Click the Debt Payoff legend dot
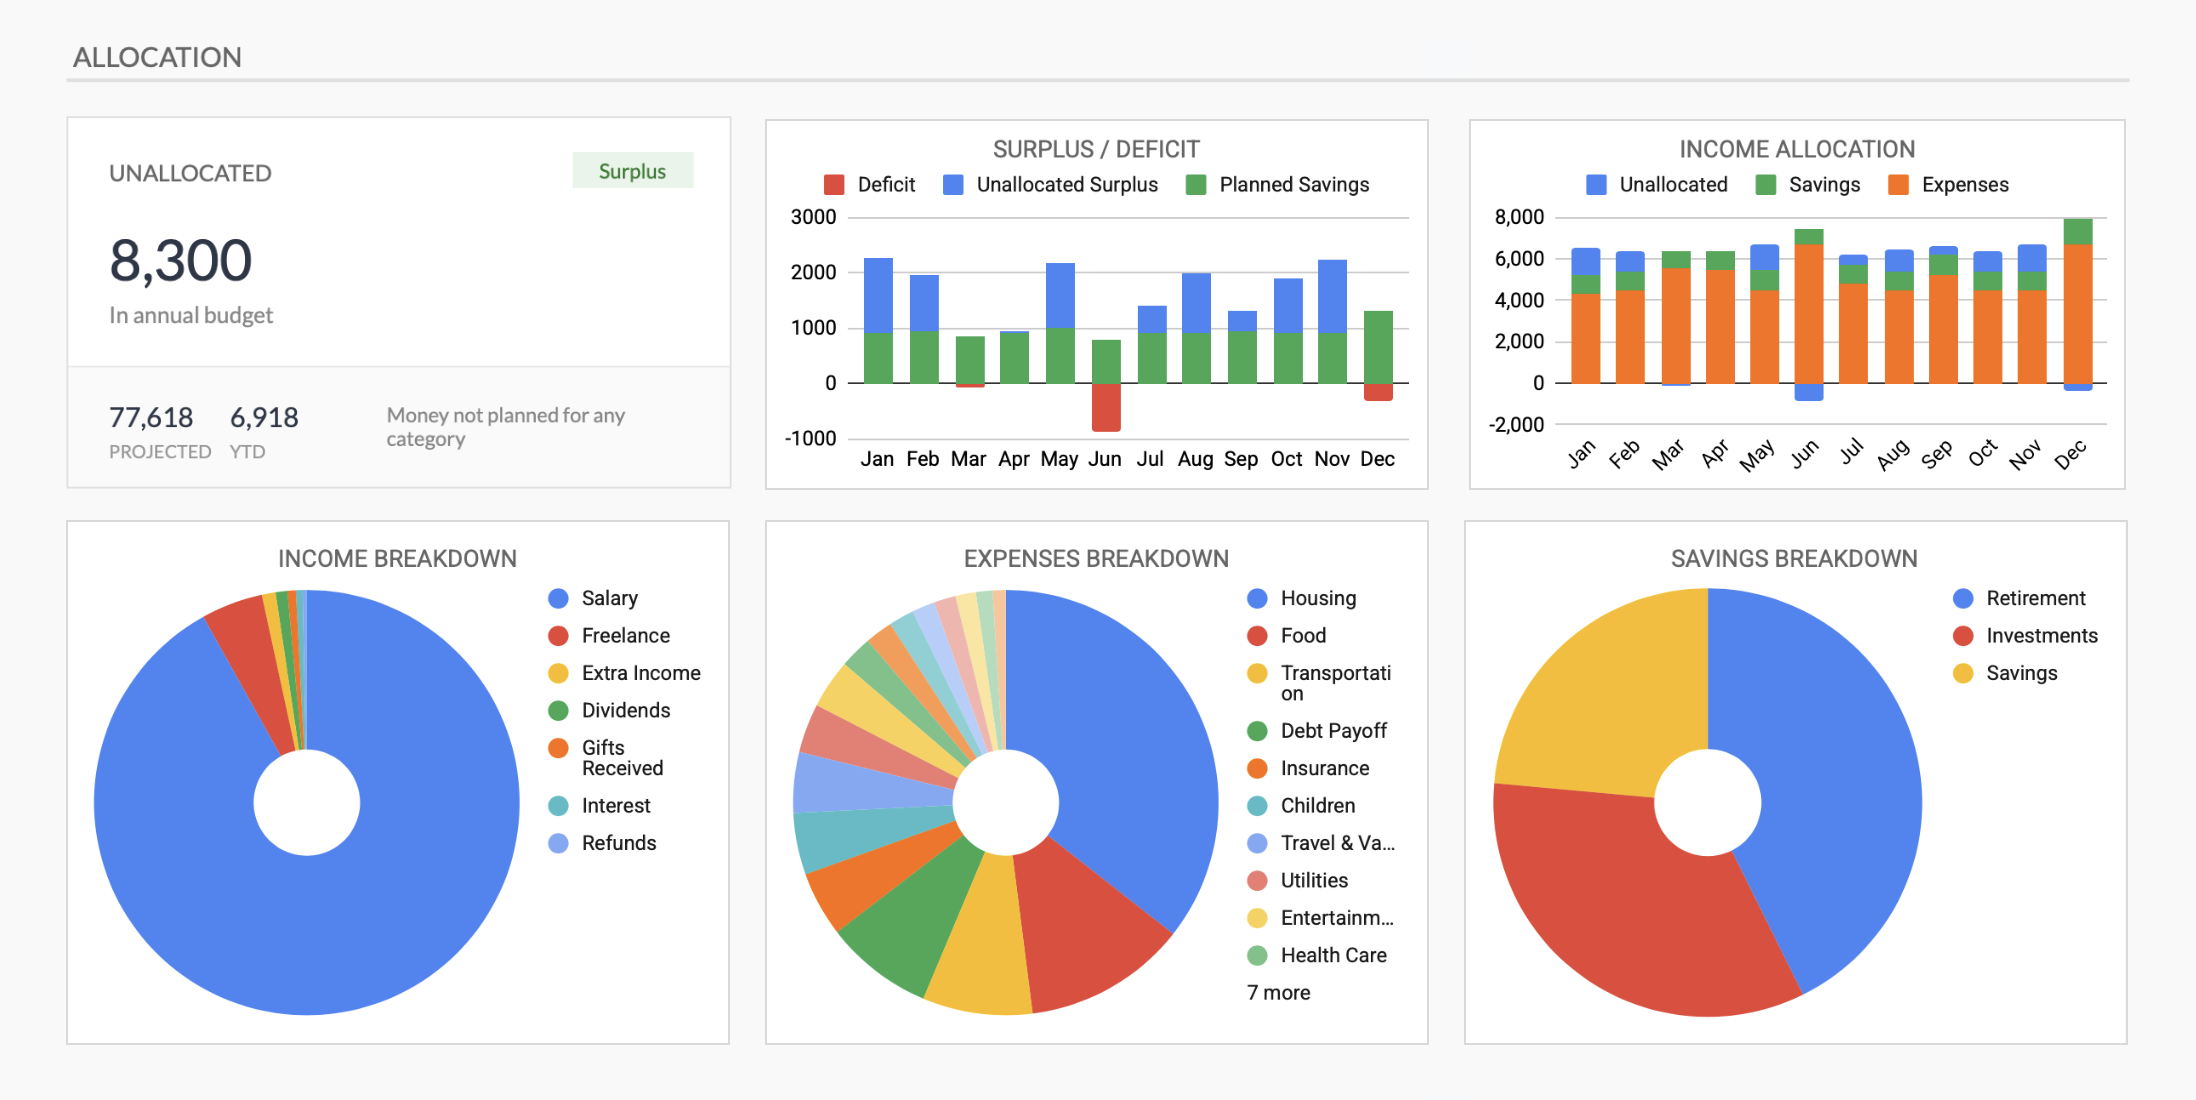 click(x=1257, y=731)
